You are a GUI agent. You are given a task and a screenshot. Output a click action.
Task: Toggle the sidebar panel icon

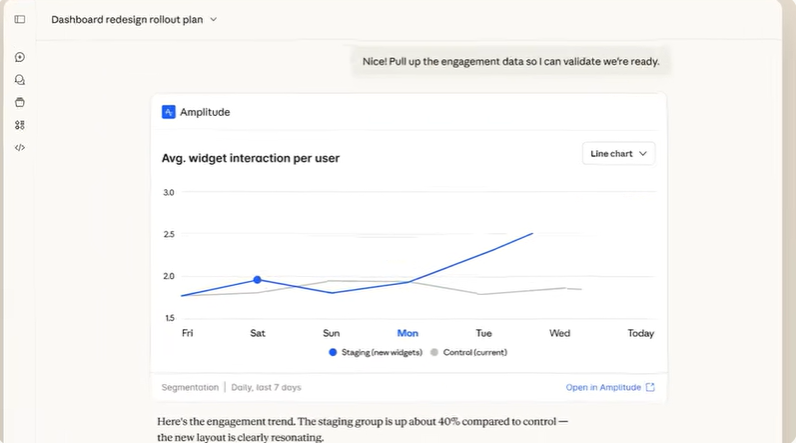tap(20, 19)
